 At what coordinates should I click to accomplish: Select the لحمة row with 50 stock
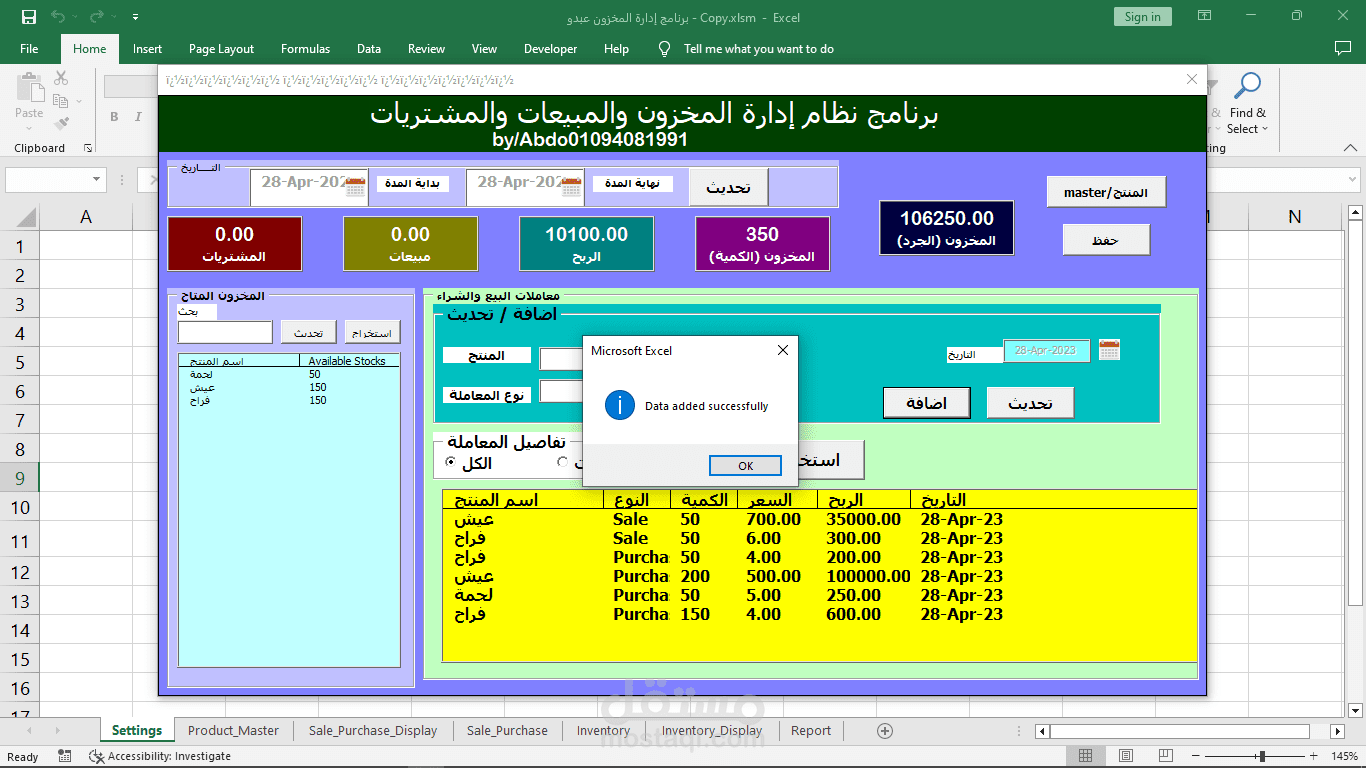click(x=289, y=374)
